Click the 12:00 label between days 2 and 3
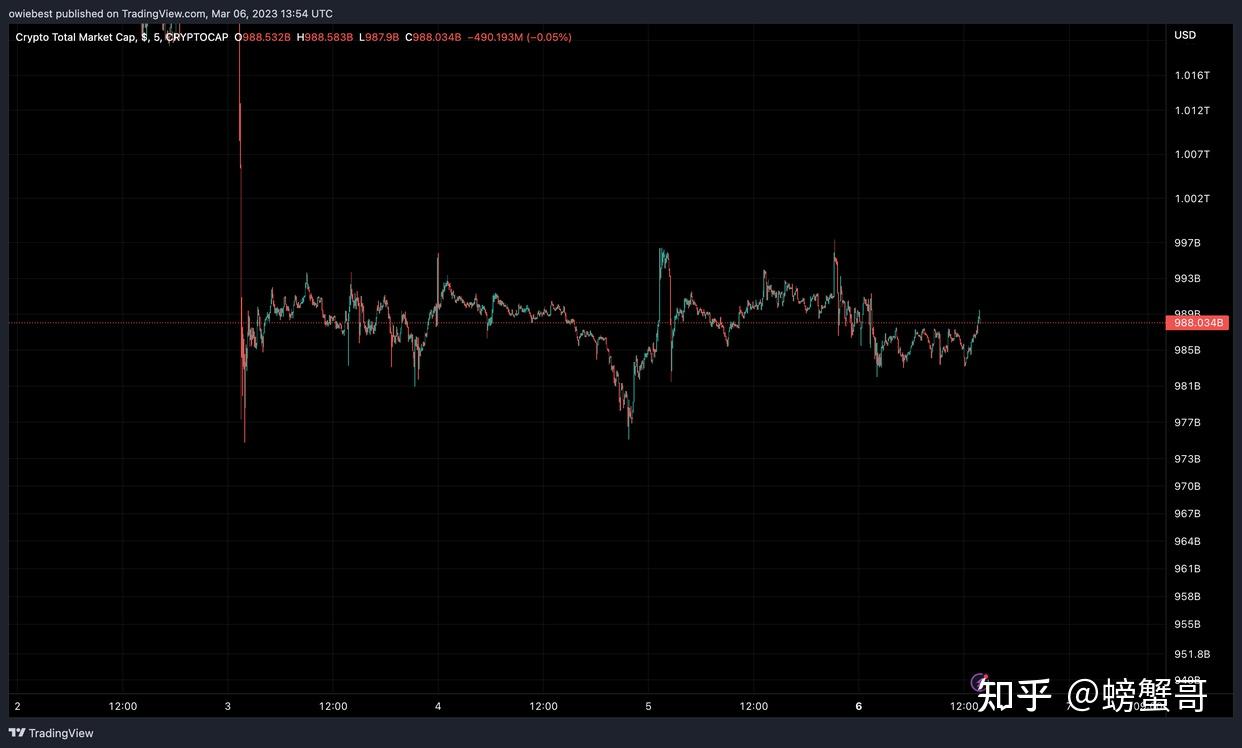 (x=123, y=706)
